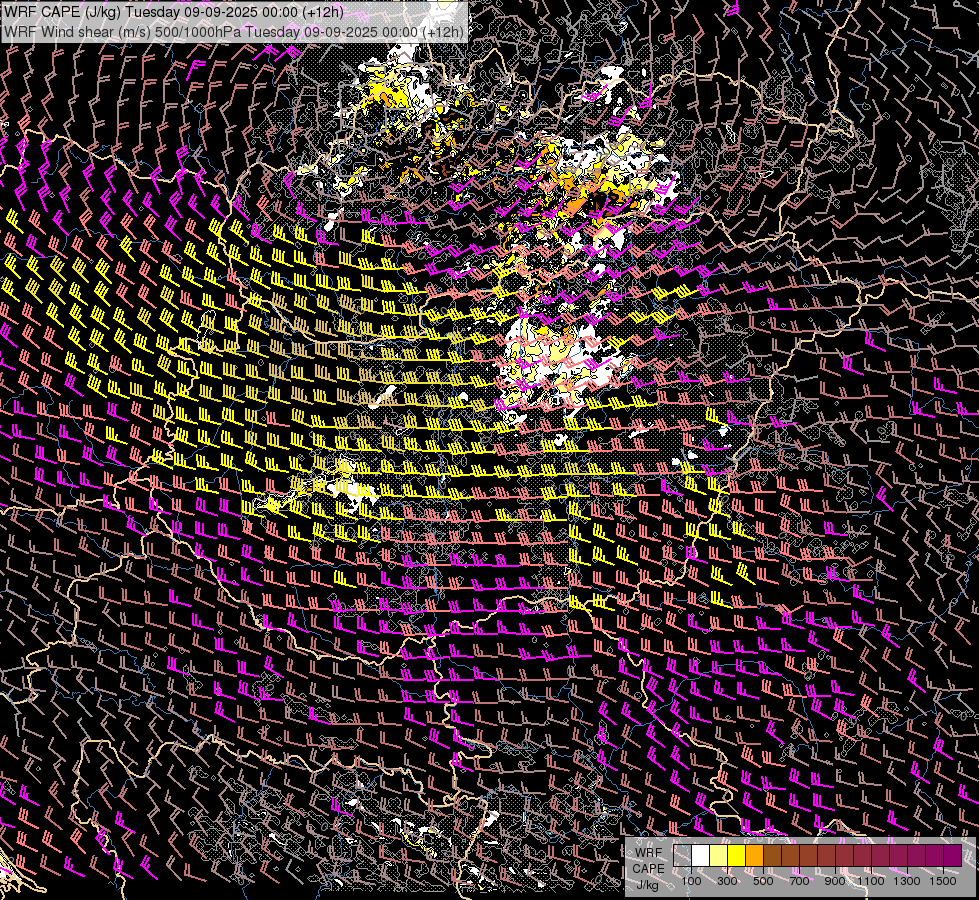The height and width of the screenshot is (900, 979).
Task: Click the legend value 1100
Action: coord(870,881)
